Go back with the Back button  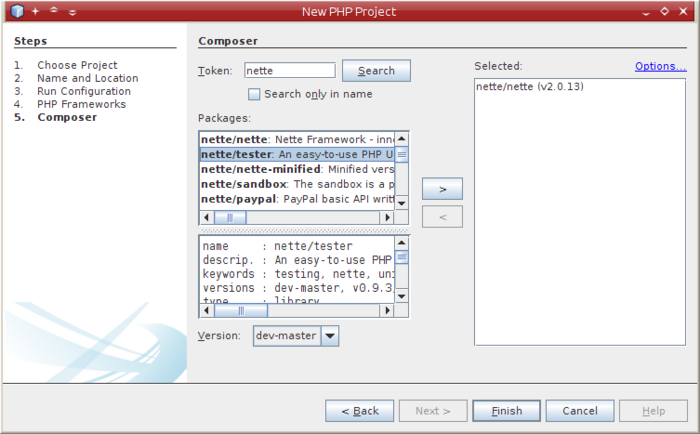[x=360, y=411]
